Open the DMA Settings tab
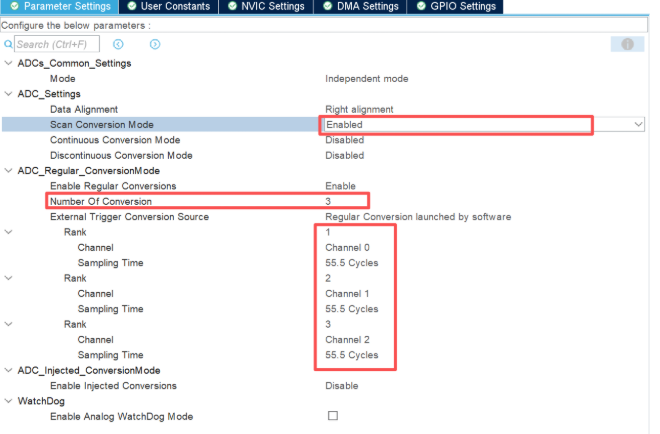 tap(360, 7)
